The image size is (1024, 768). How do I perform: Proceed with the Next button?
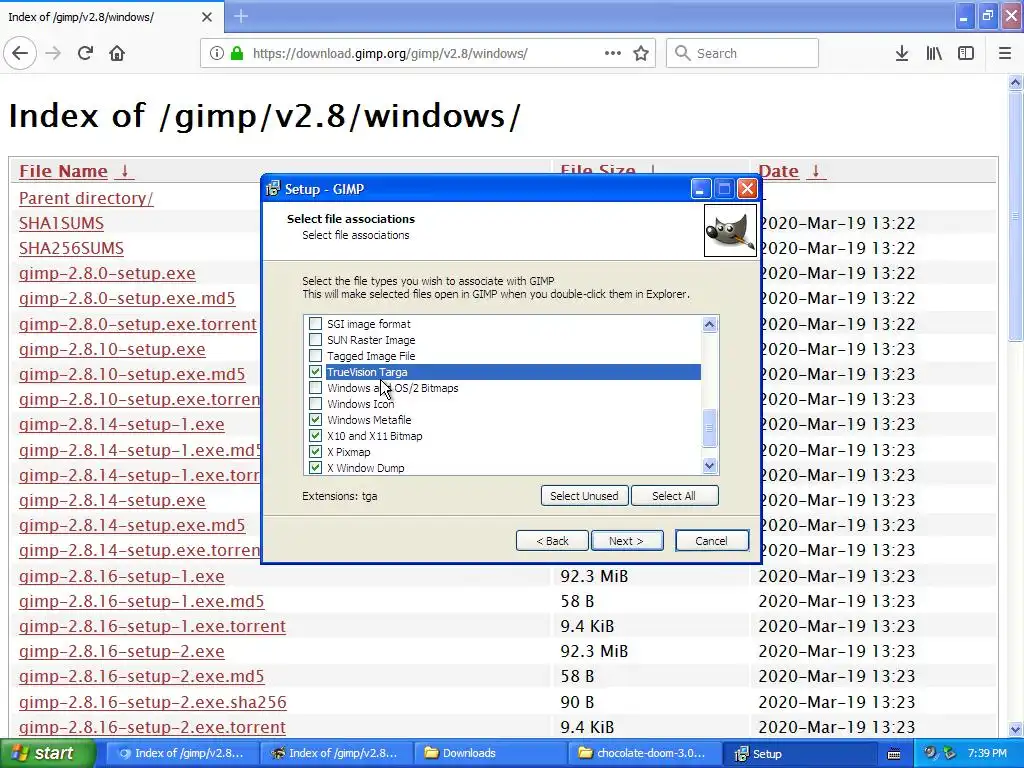coord(626,541)
